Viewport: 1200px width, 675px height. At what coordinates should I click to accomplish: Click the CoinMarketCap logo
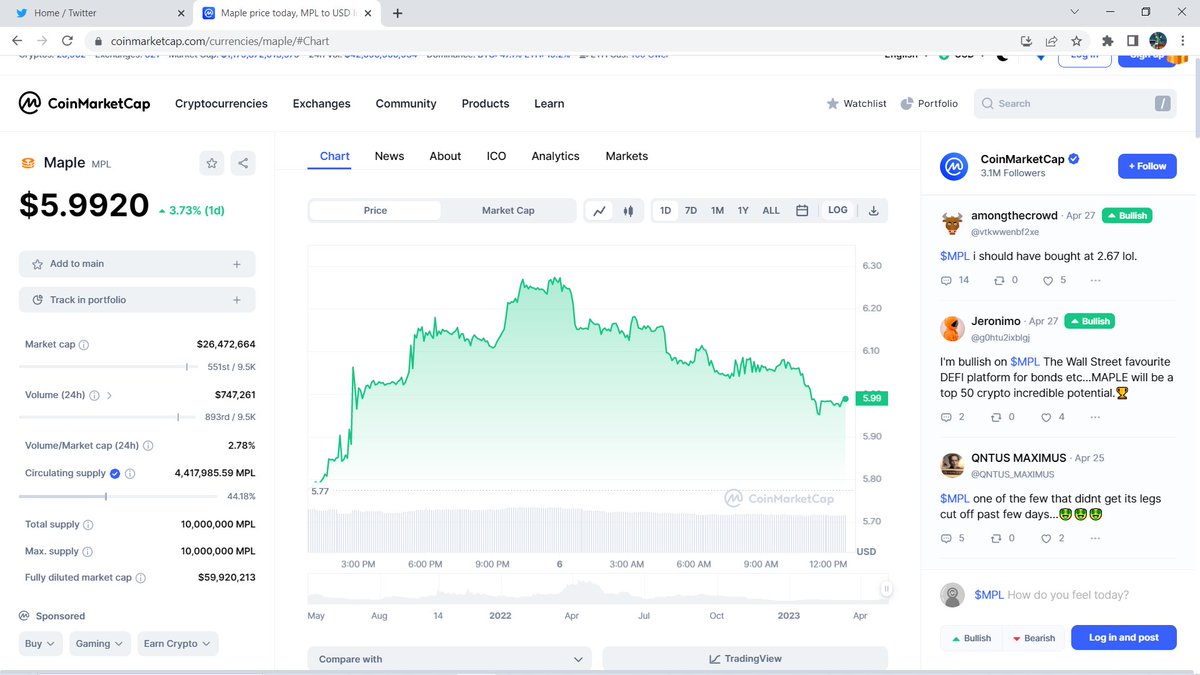pos(85,103)
